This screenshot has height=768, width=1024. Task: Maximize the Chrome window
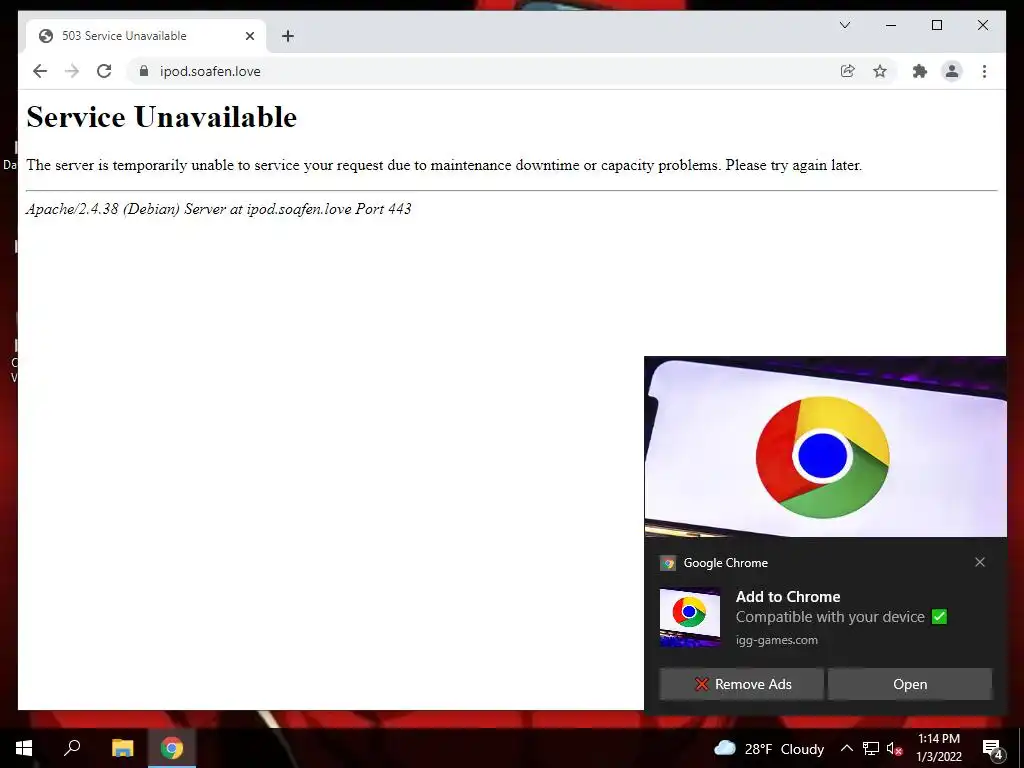pyautogui.click(x=936, y=25)
